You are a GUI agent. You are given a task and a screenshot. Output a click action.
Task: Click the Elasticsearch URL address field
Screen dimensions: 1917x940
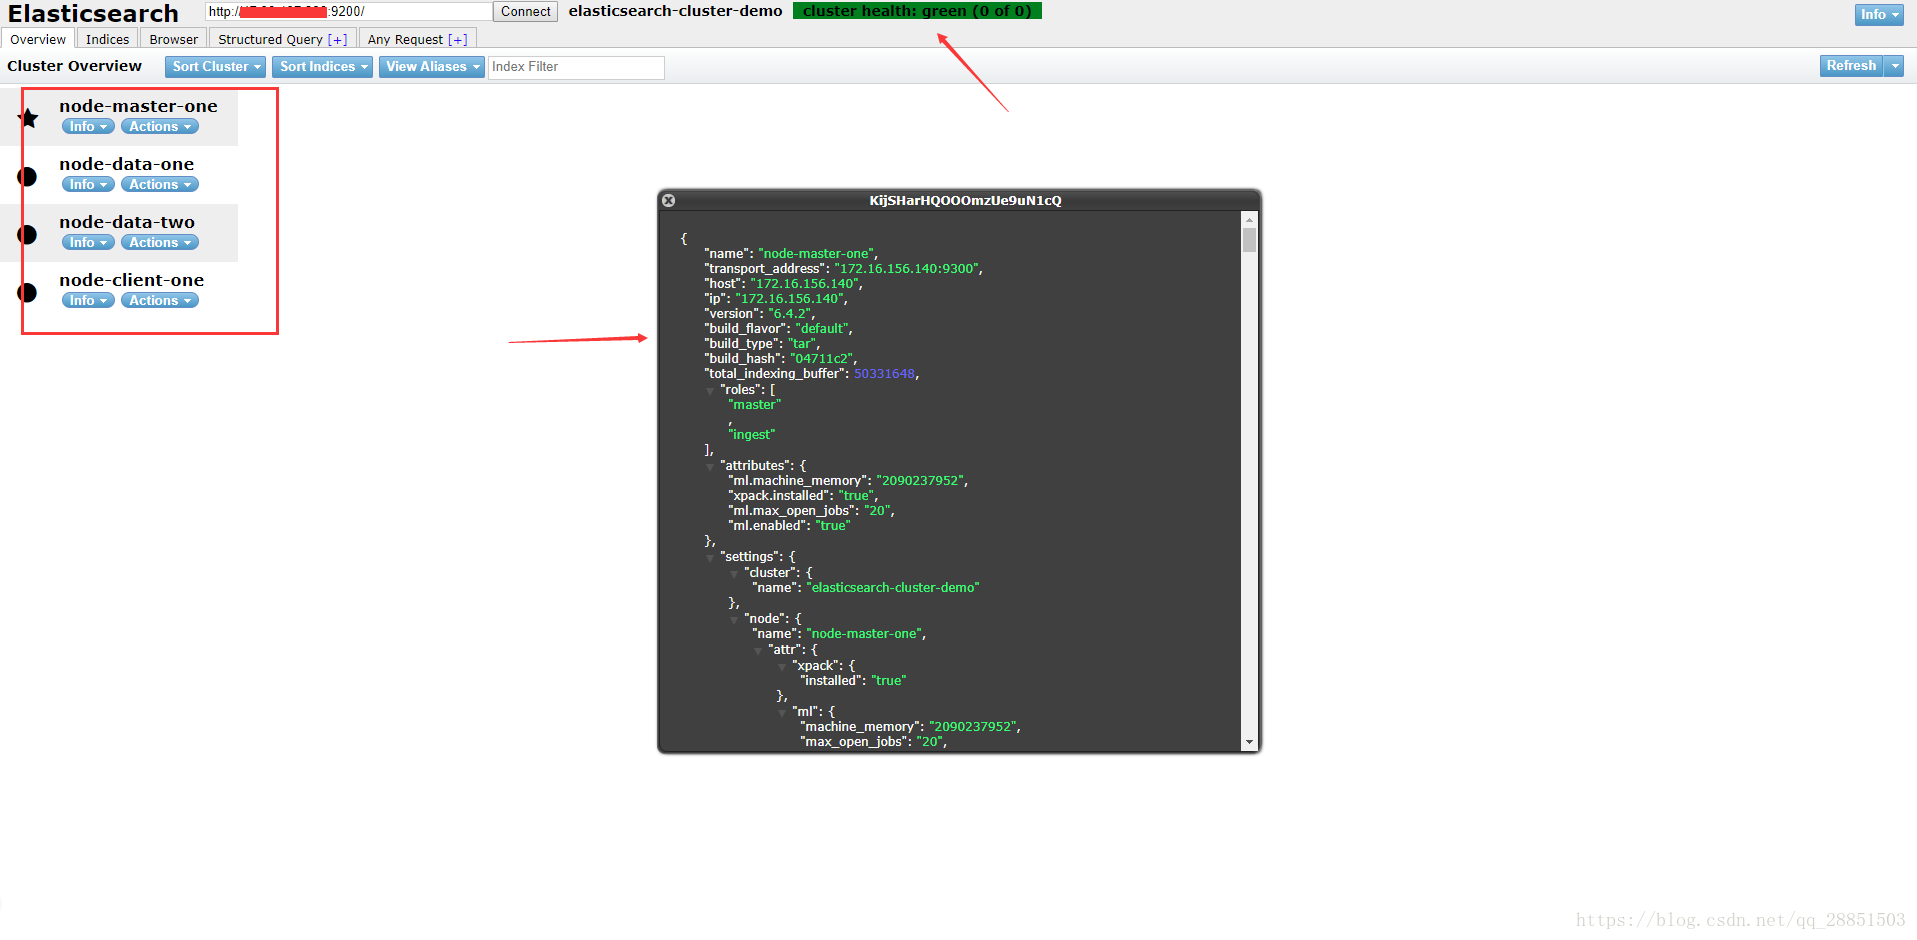(348, 12)
